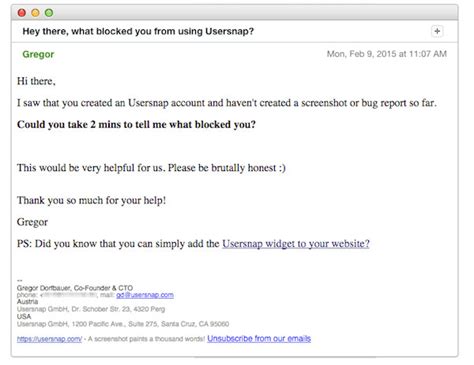This screenshot has height=365, width=474.
Task: Click signature text Gregor Dorfbauer, Co-Founder & CTO
Action: point(75,288)
